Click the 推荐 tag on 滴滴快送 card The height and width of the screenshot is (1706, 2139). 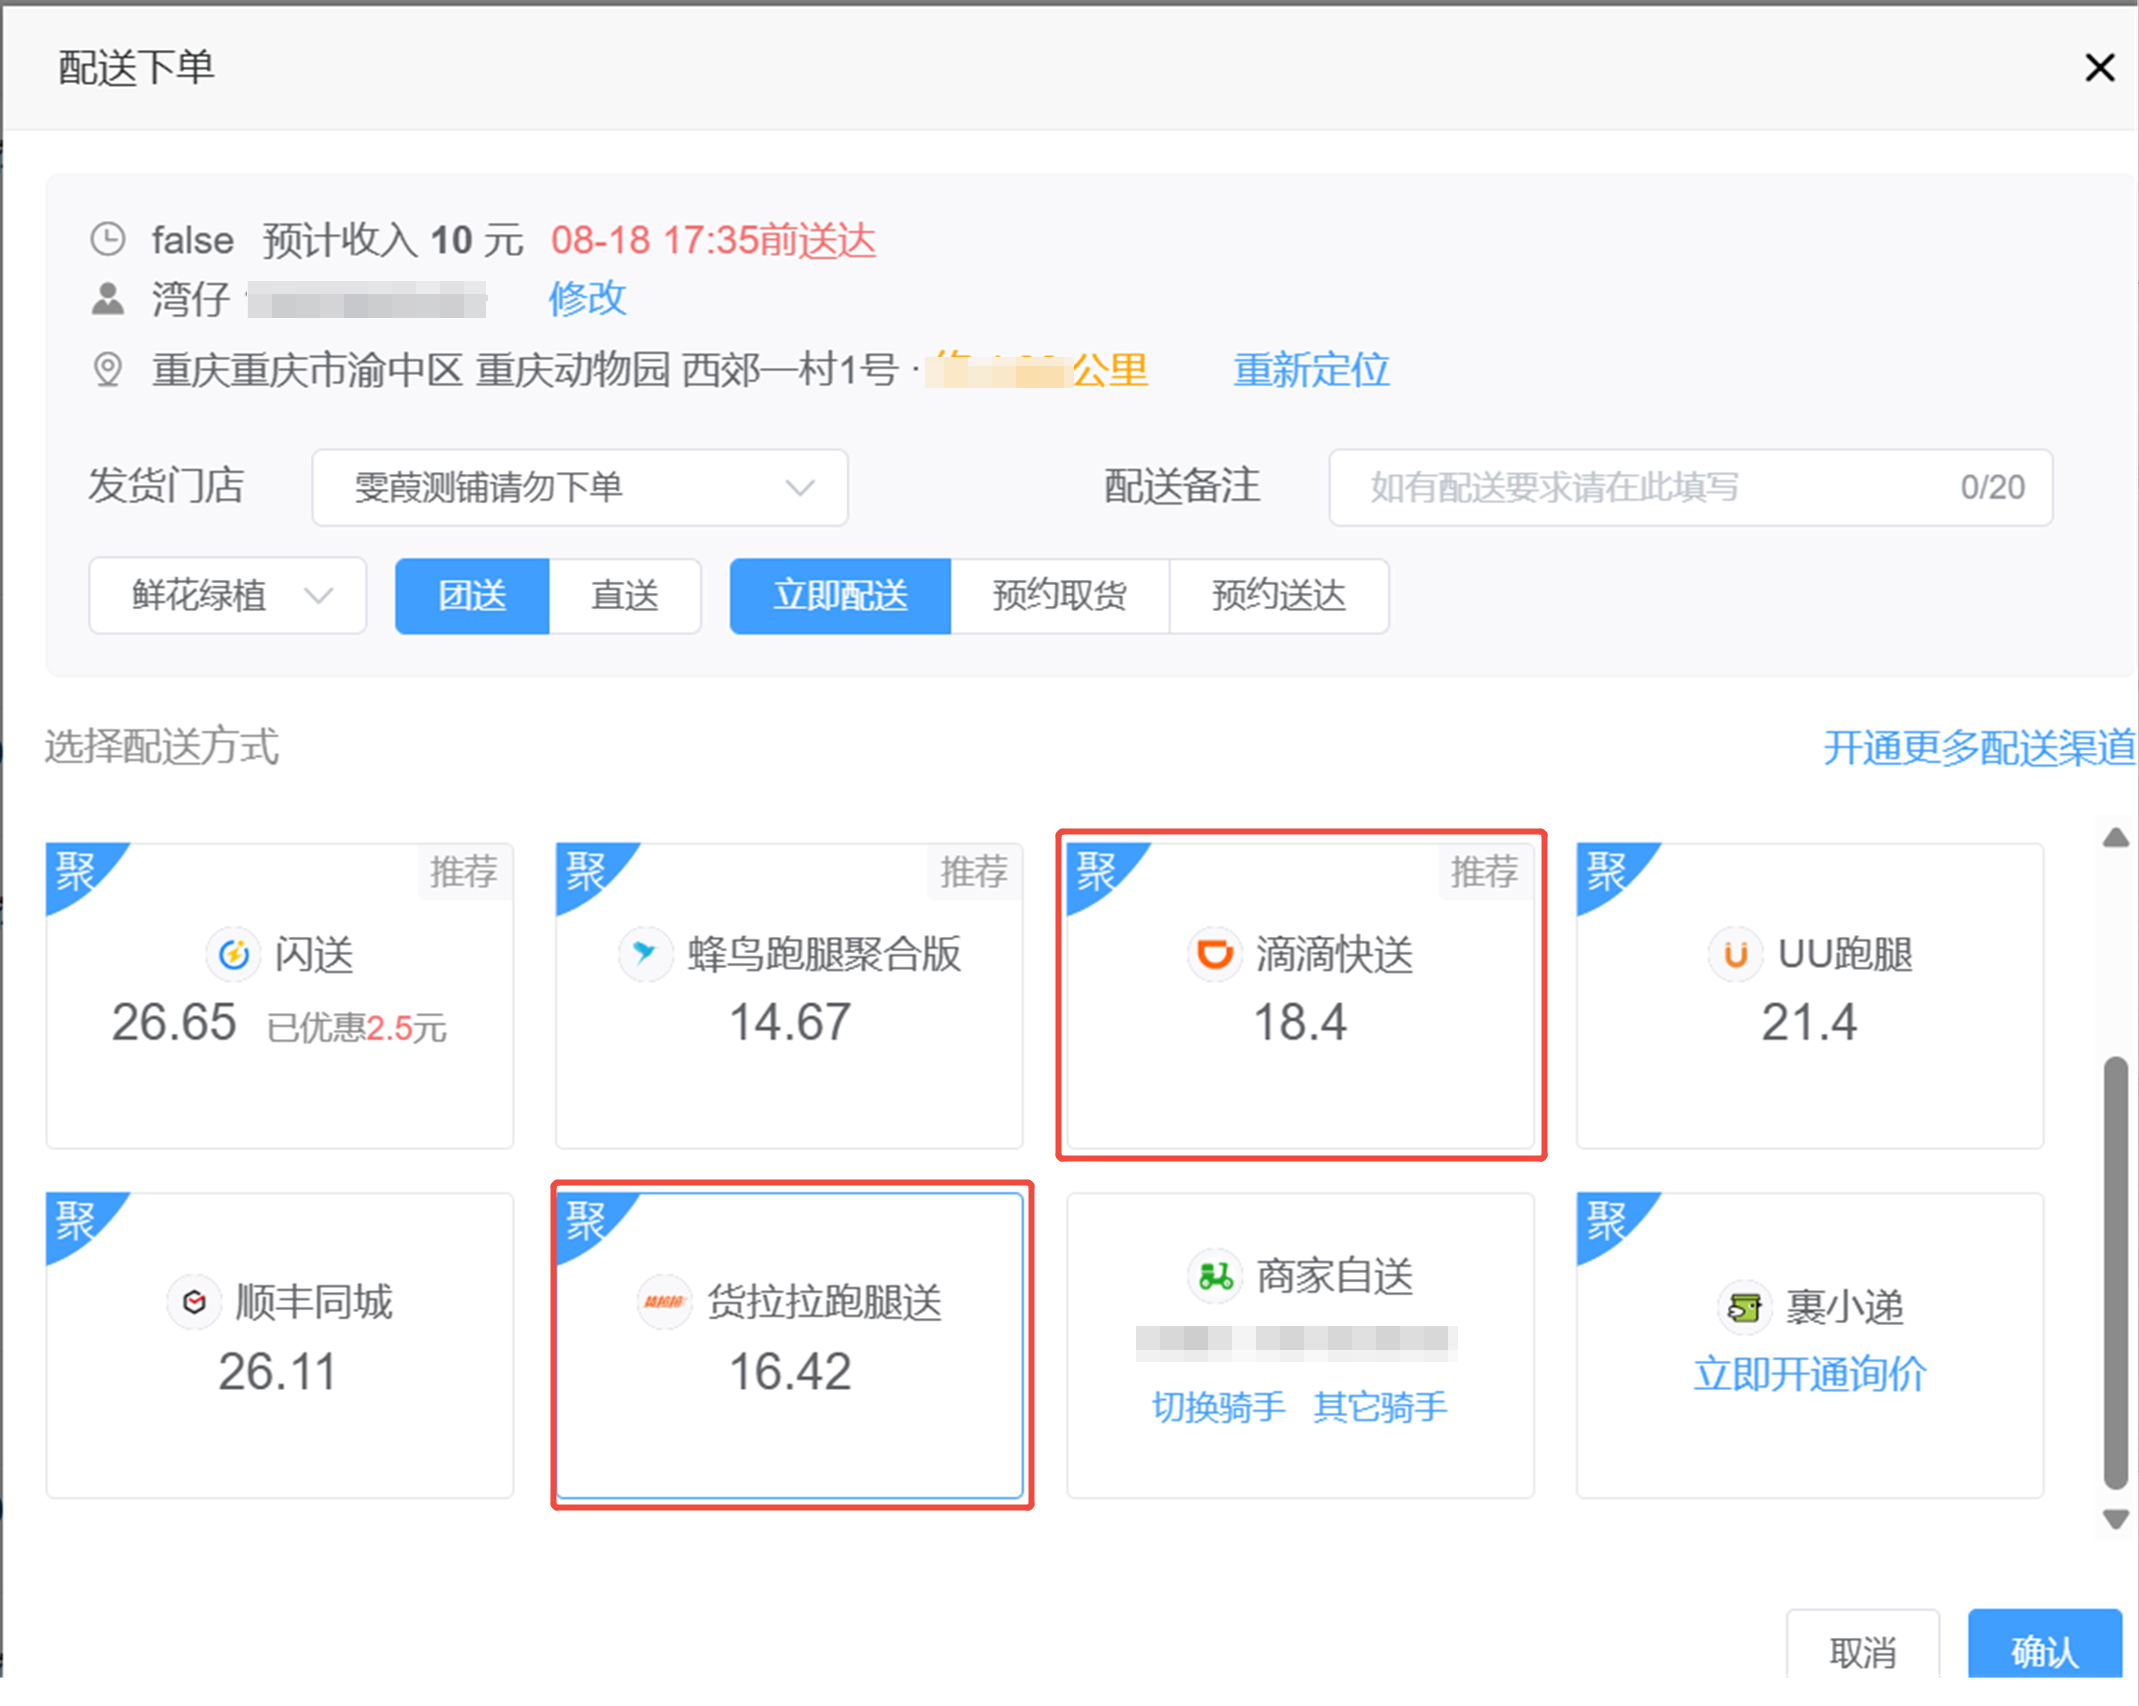1484,872
